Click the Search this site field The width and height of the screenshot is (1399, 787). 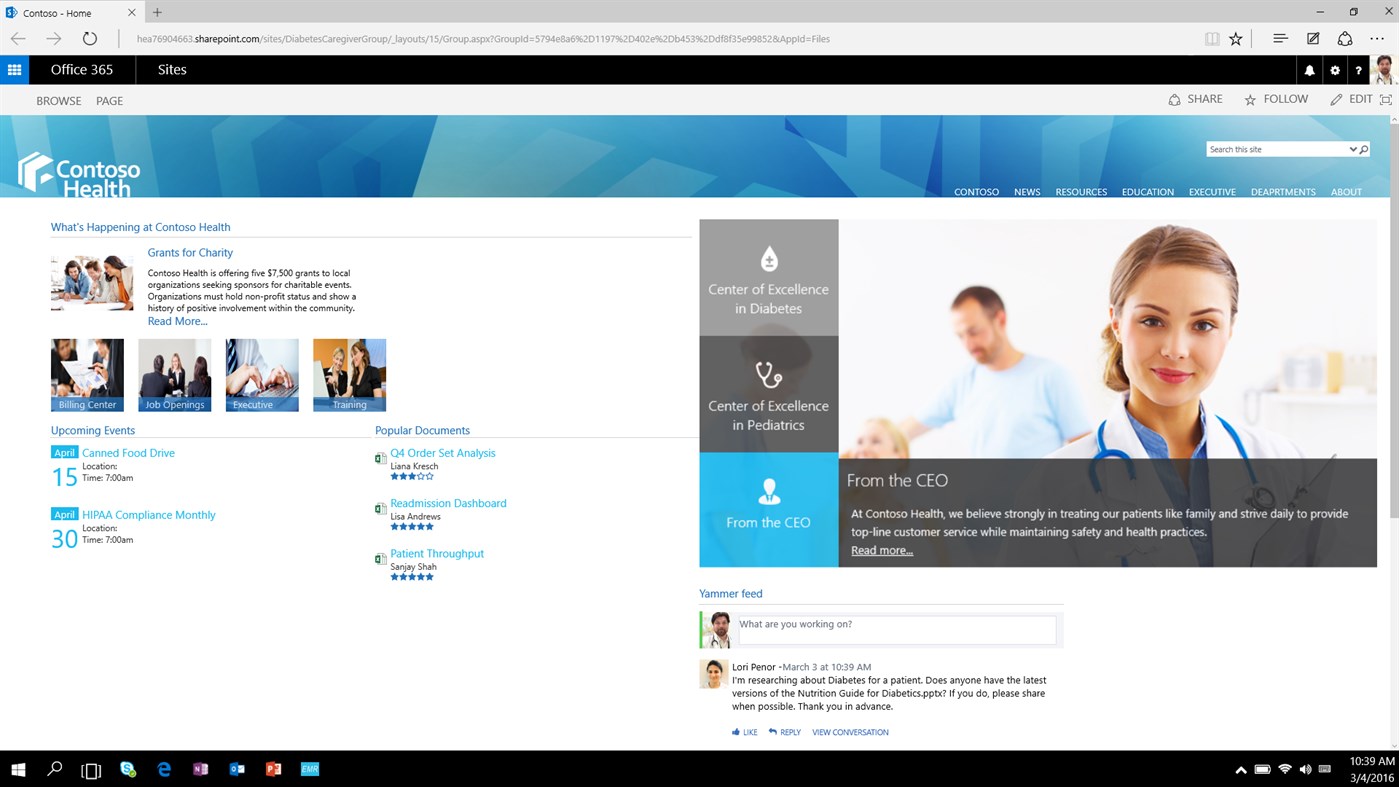1277,150
